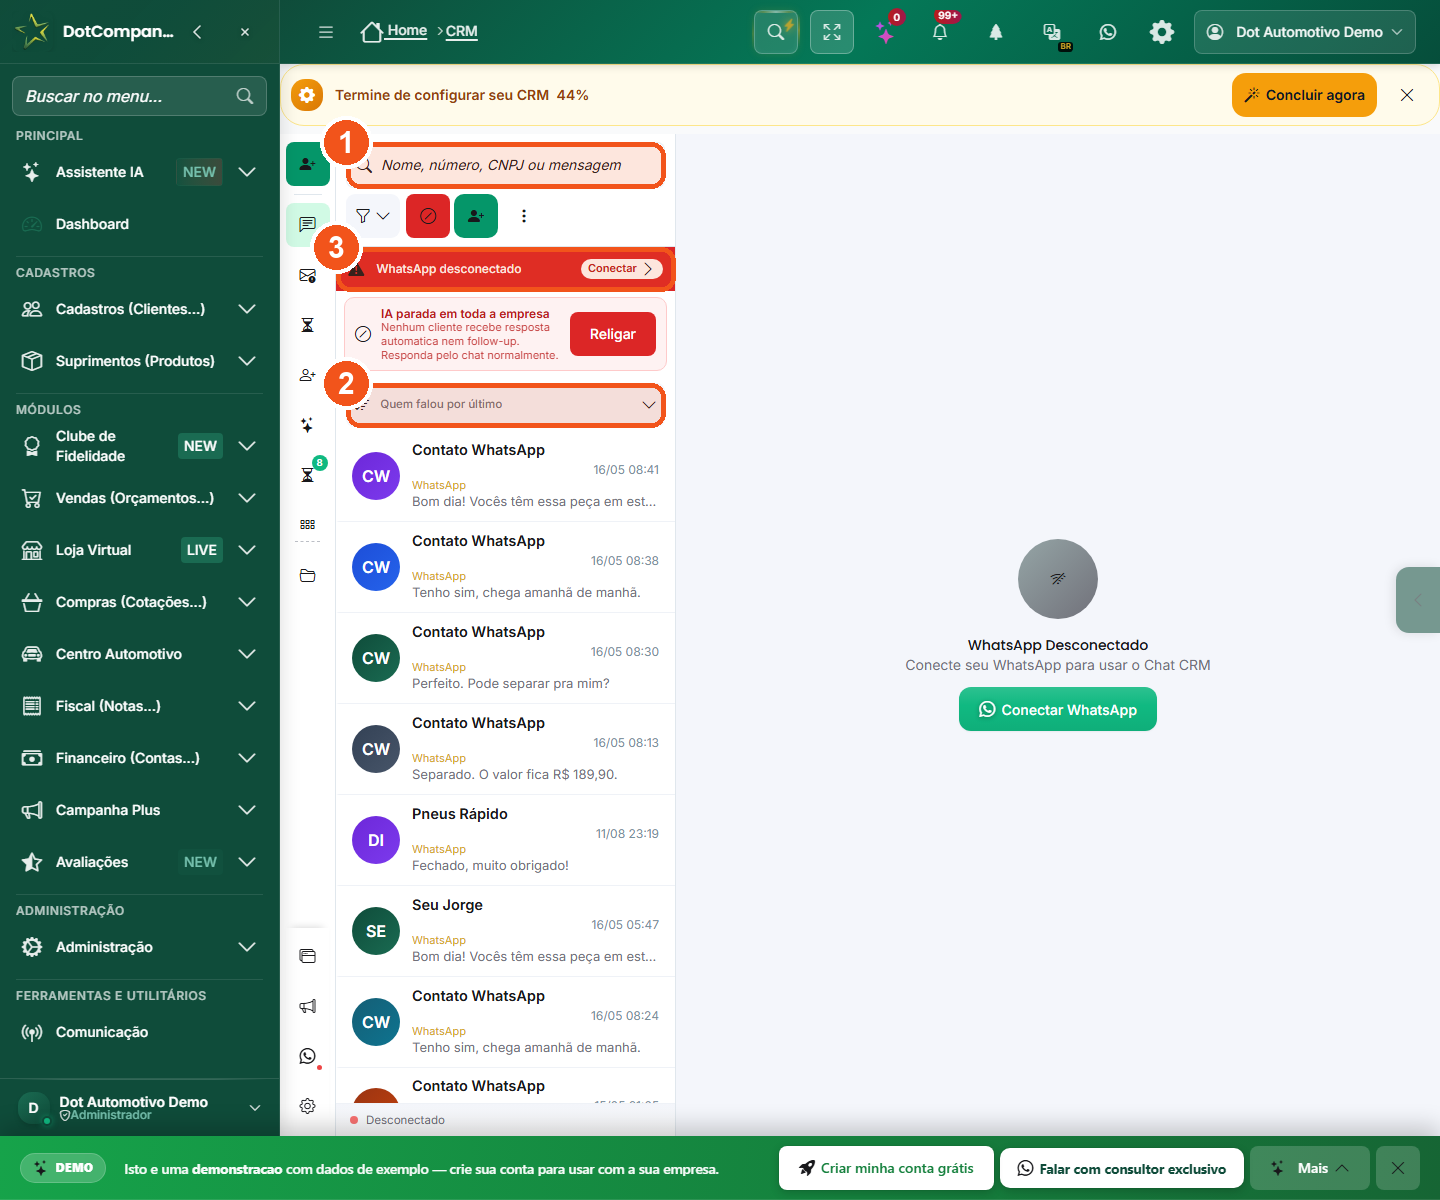Open the envelope mail icon in the CRM rail
Screen dimensions: 1440x1200
point(307,275)
